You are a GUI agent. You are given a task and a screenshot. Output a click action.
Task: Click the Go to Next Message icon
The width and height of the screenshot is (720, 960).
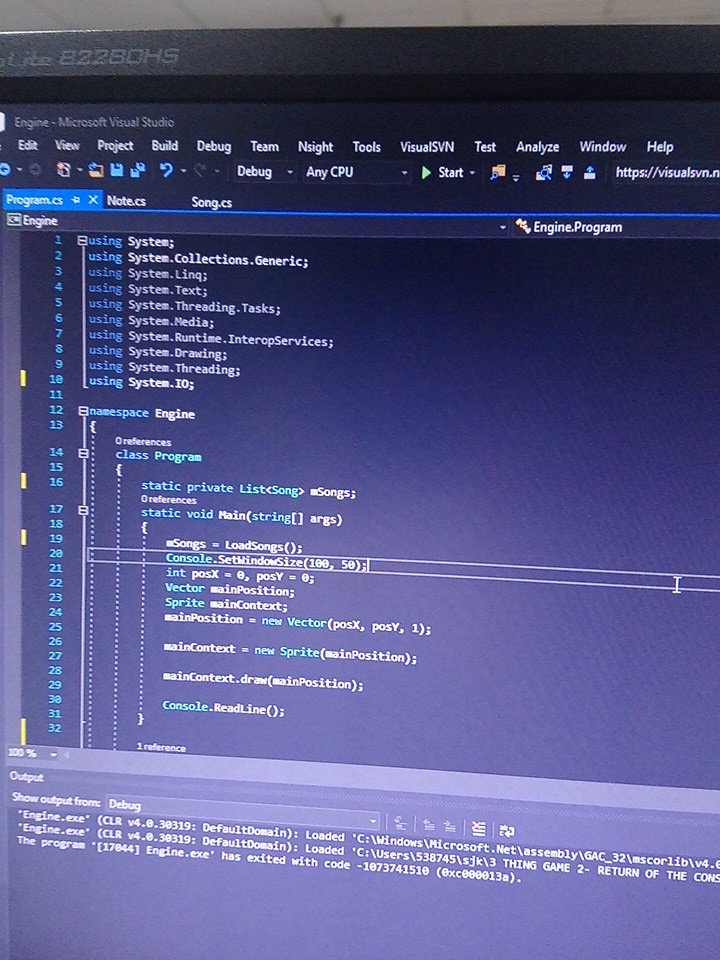450,827
